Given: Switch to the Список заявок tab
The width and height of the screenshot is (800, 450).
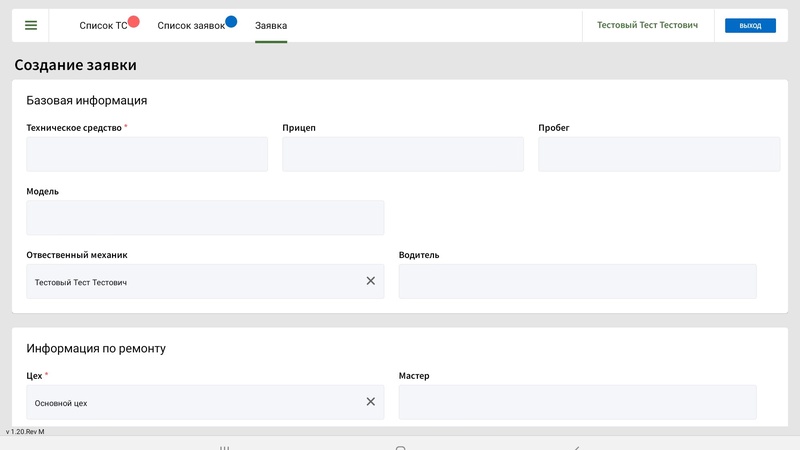Looking at the screenshot, I should pyautogui.click(x=190, y=26).
